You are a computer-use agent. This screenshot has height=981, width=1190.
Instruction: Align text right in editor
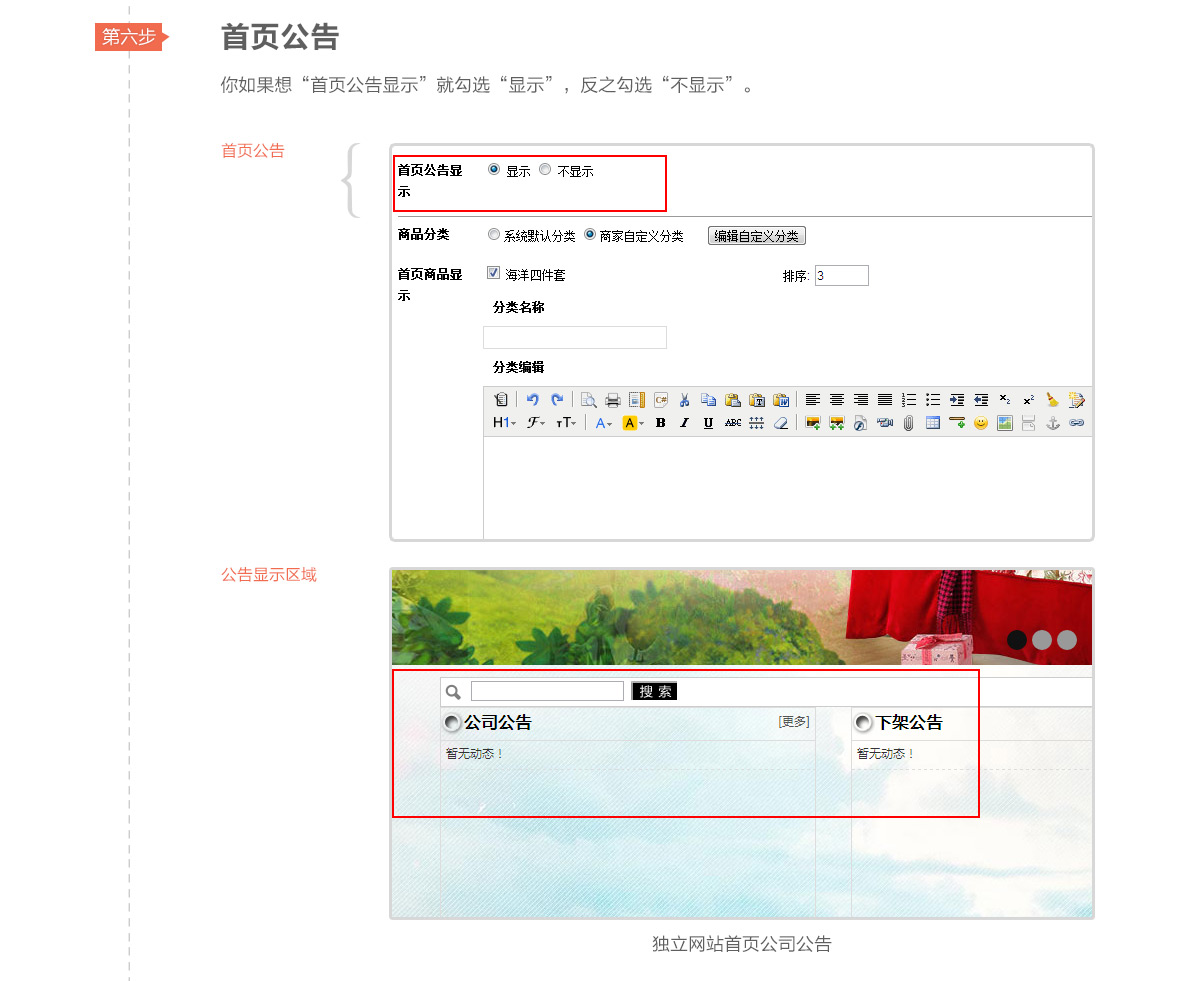pos(861,400)
